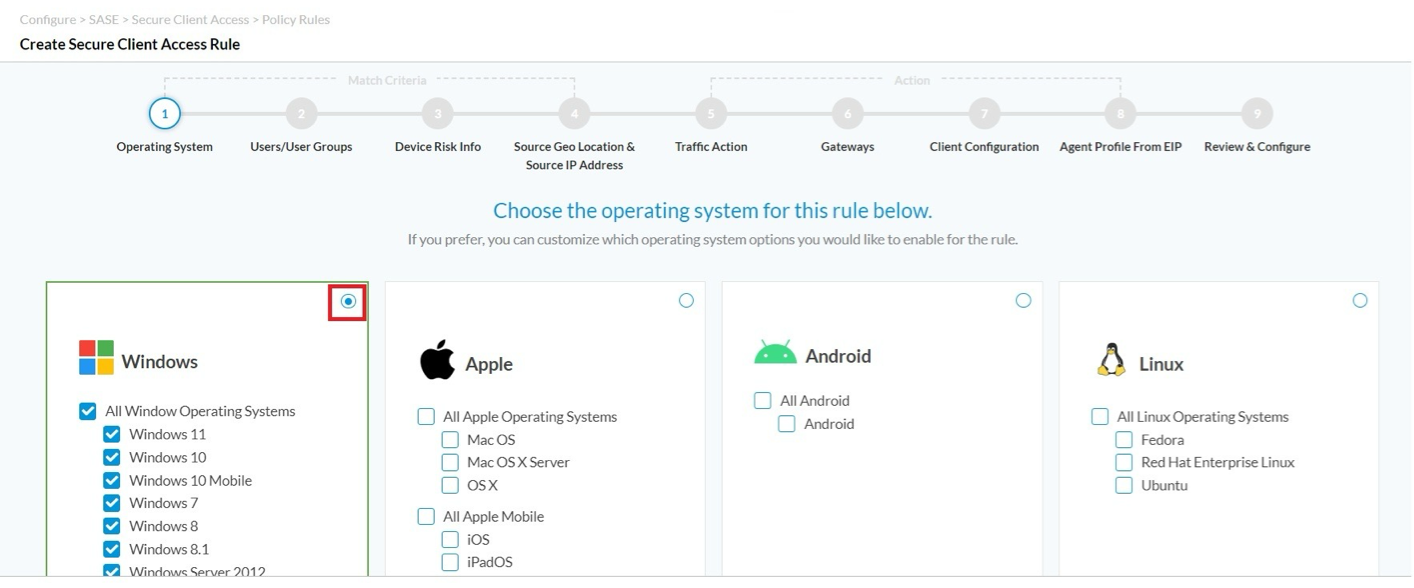Enable the Mac OS checkbox
Viewport: 1414px width, 588px height.
(450, 440)
